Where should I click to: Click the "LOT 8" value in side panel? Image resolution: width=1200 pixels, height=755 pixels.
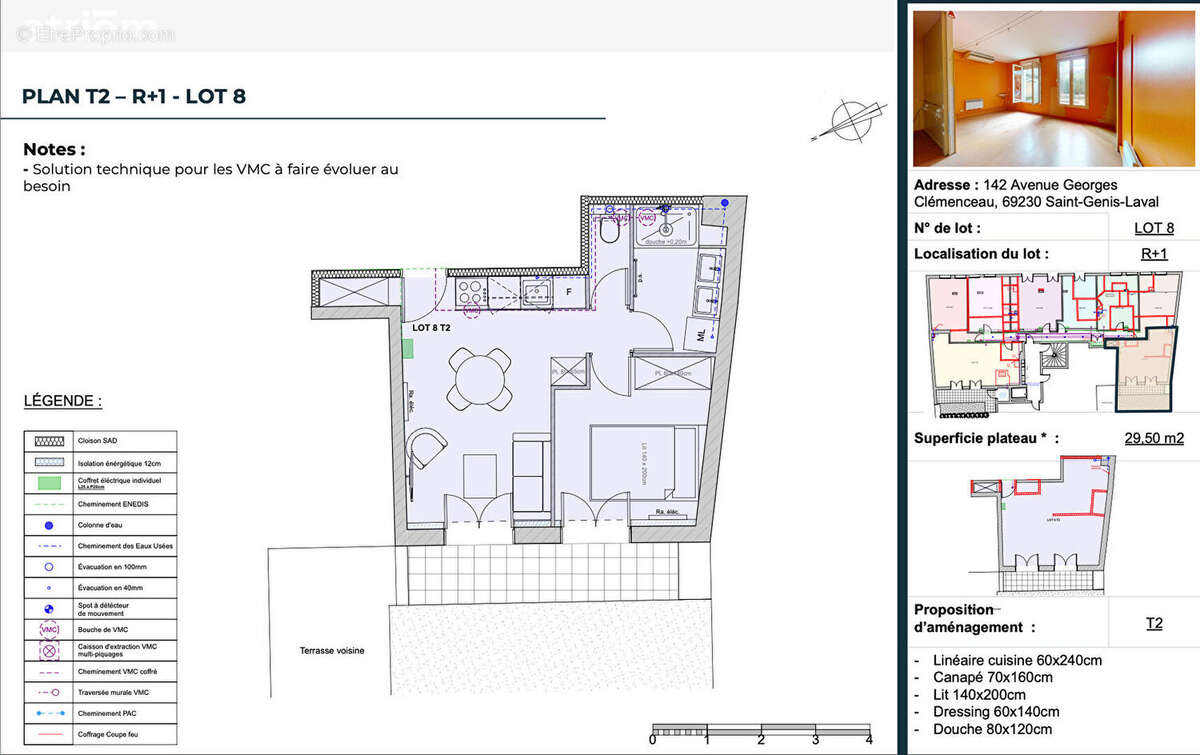point(1154,228)
